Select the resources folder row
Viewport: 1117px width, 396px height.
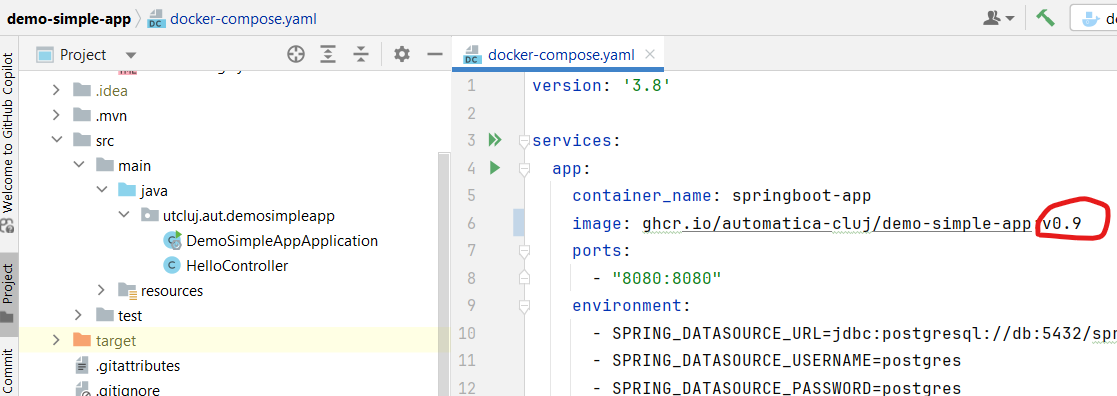(228, 291)
